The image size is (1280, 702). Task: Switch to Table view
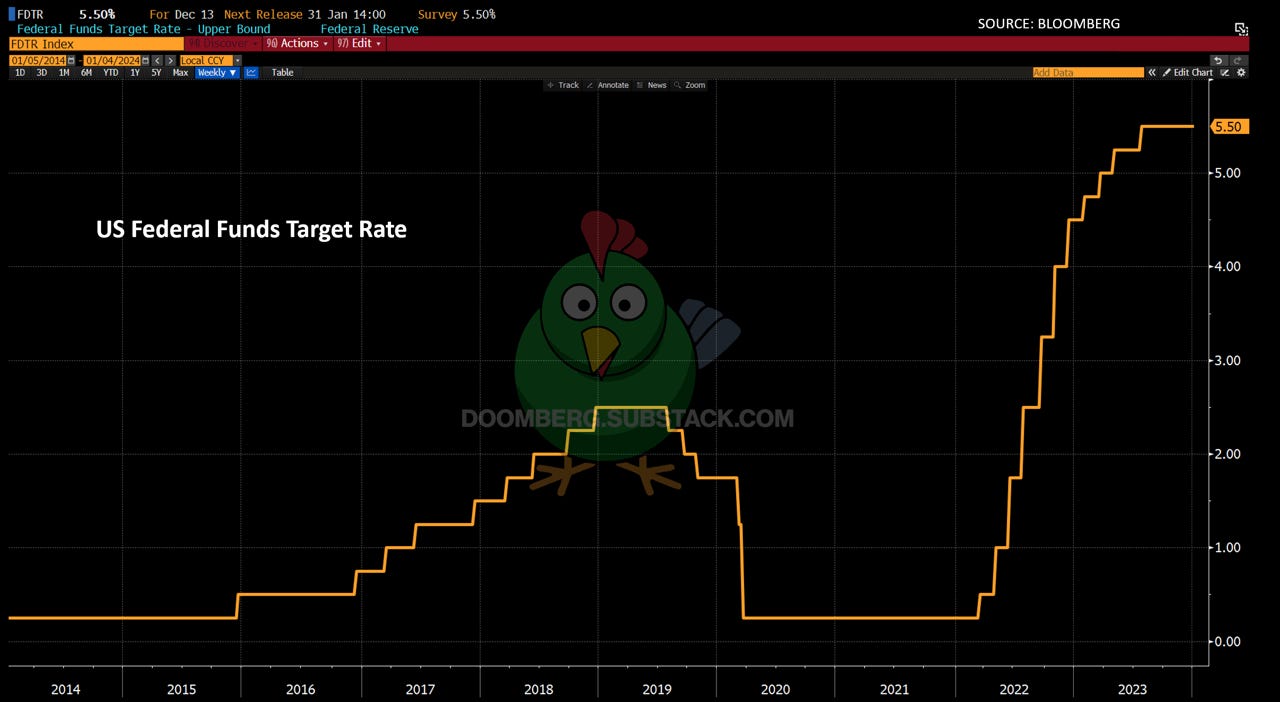coord(283,73)
